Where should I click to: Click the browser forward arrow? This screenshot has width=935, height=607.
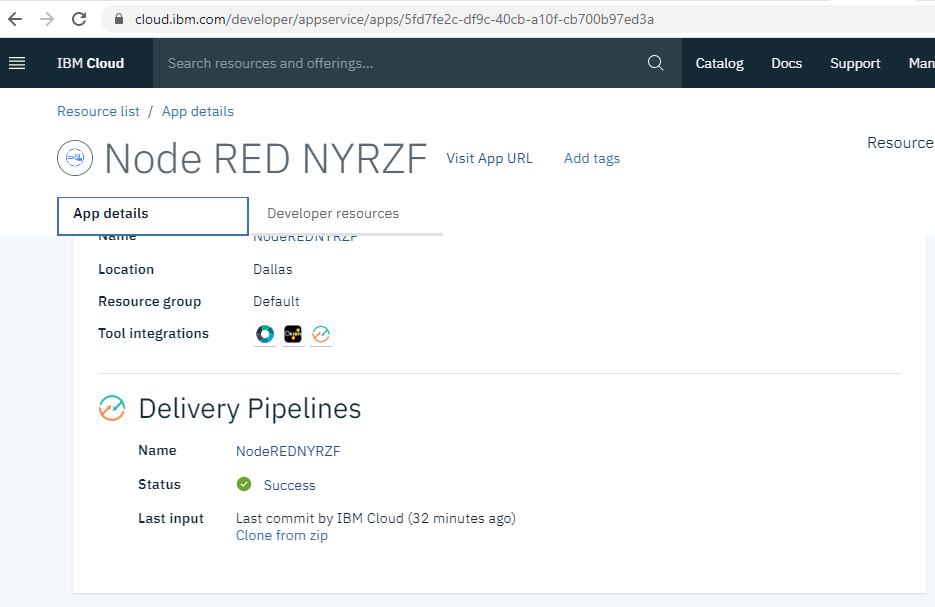(x=47, y=19)
